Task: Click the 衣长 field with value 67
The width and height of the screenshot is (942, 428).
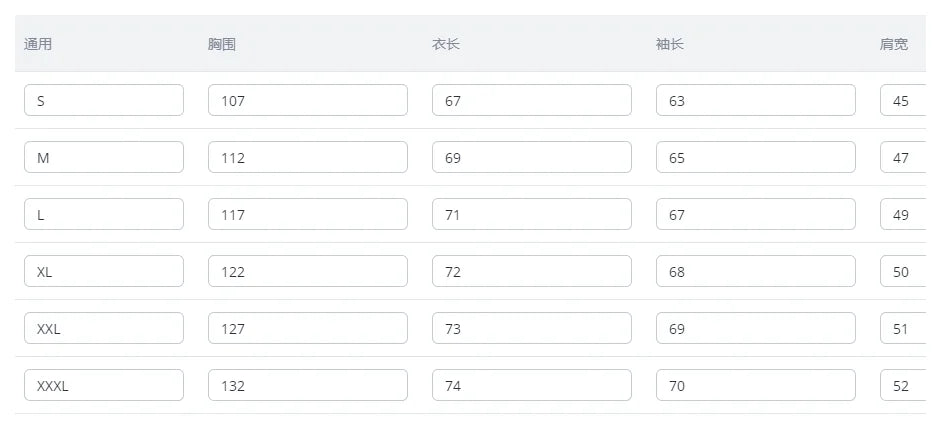Action: pos(531,100)
